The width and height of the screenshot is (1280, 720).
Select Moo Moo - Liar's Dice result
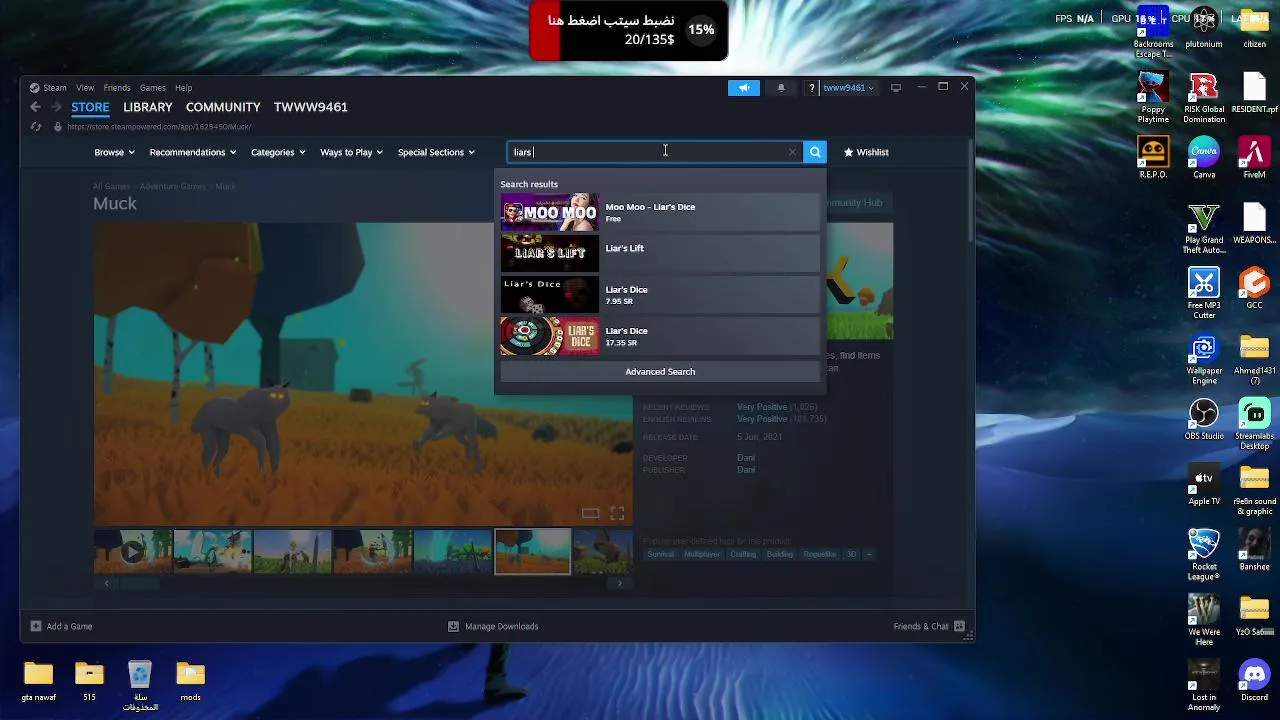tap(660, 212)
